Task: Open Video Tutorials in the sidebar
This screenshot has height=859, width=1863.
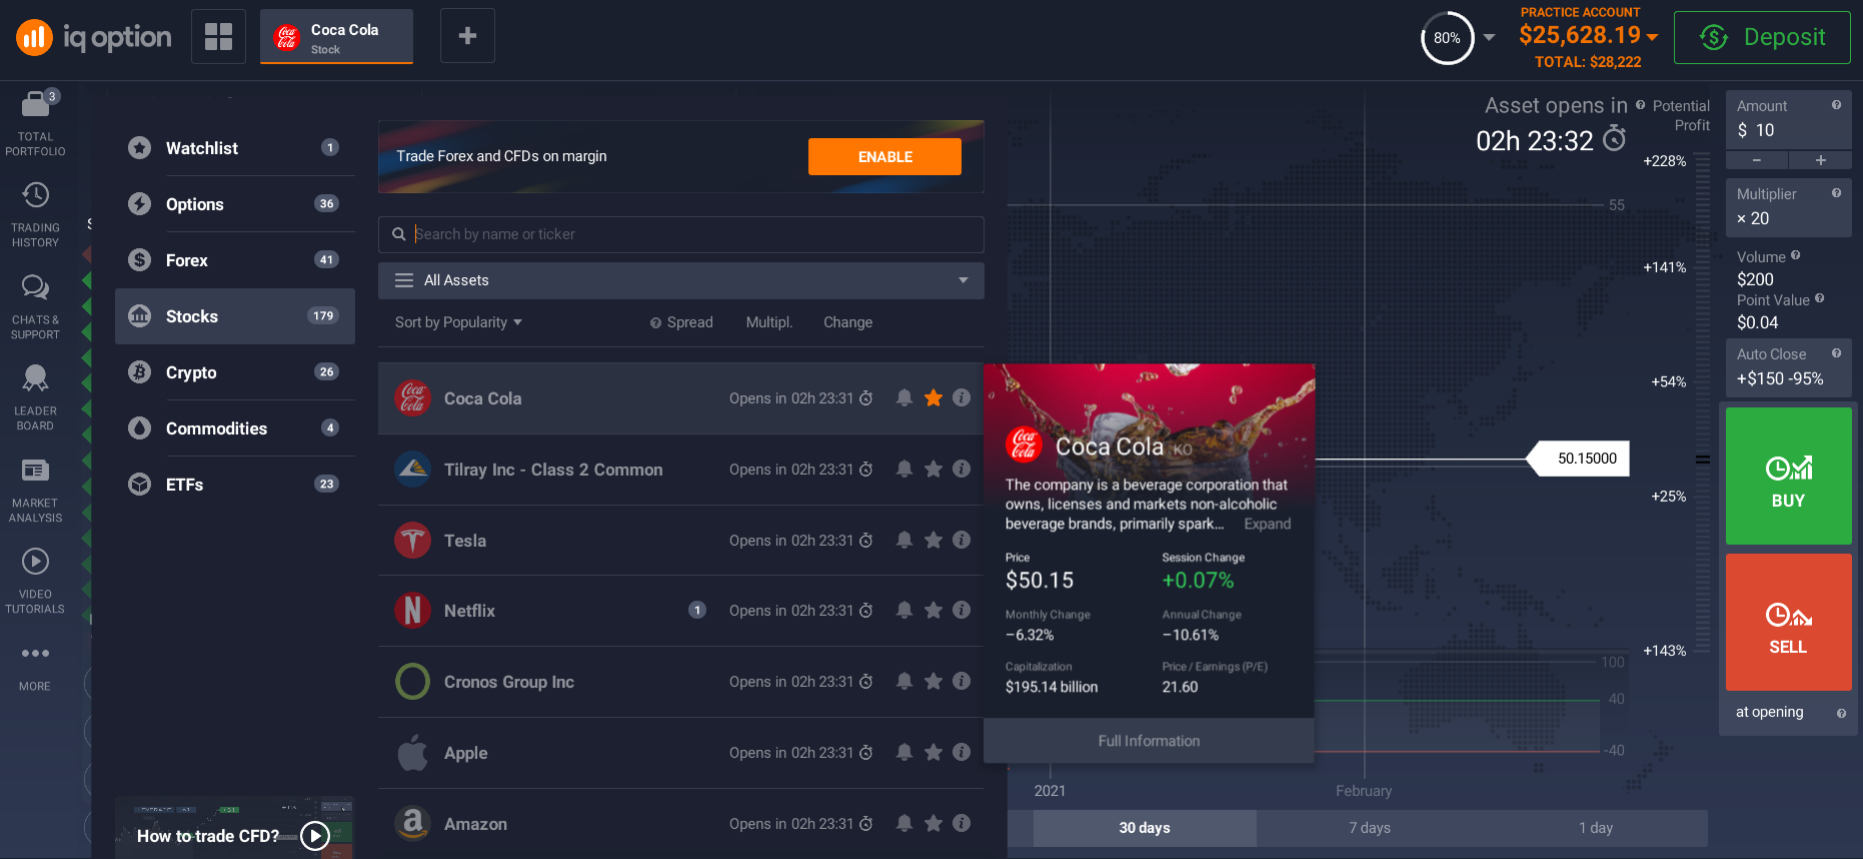Action: (x=35, y=580)
